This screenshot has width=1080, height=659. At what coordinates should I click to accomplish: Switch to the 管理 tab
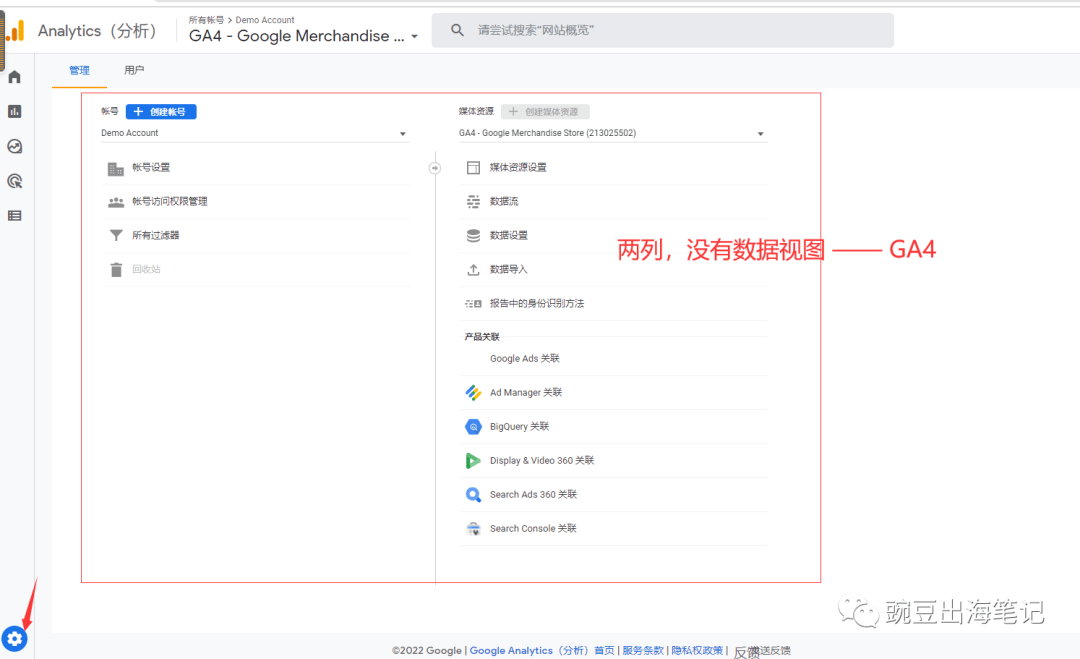(x=79, y=71)
